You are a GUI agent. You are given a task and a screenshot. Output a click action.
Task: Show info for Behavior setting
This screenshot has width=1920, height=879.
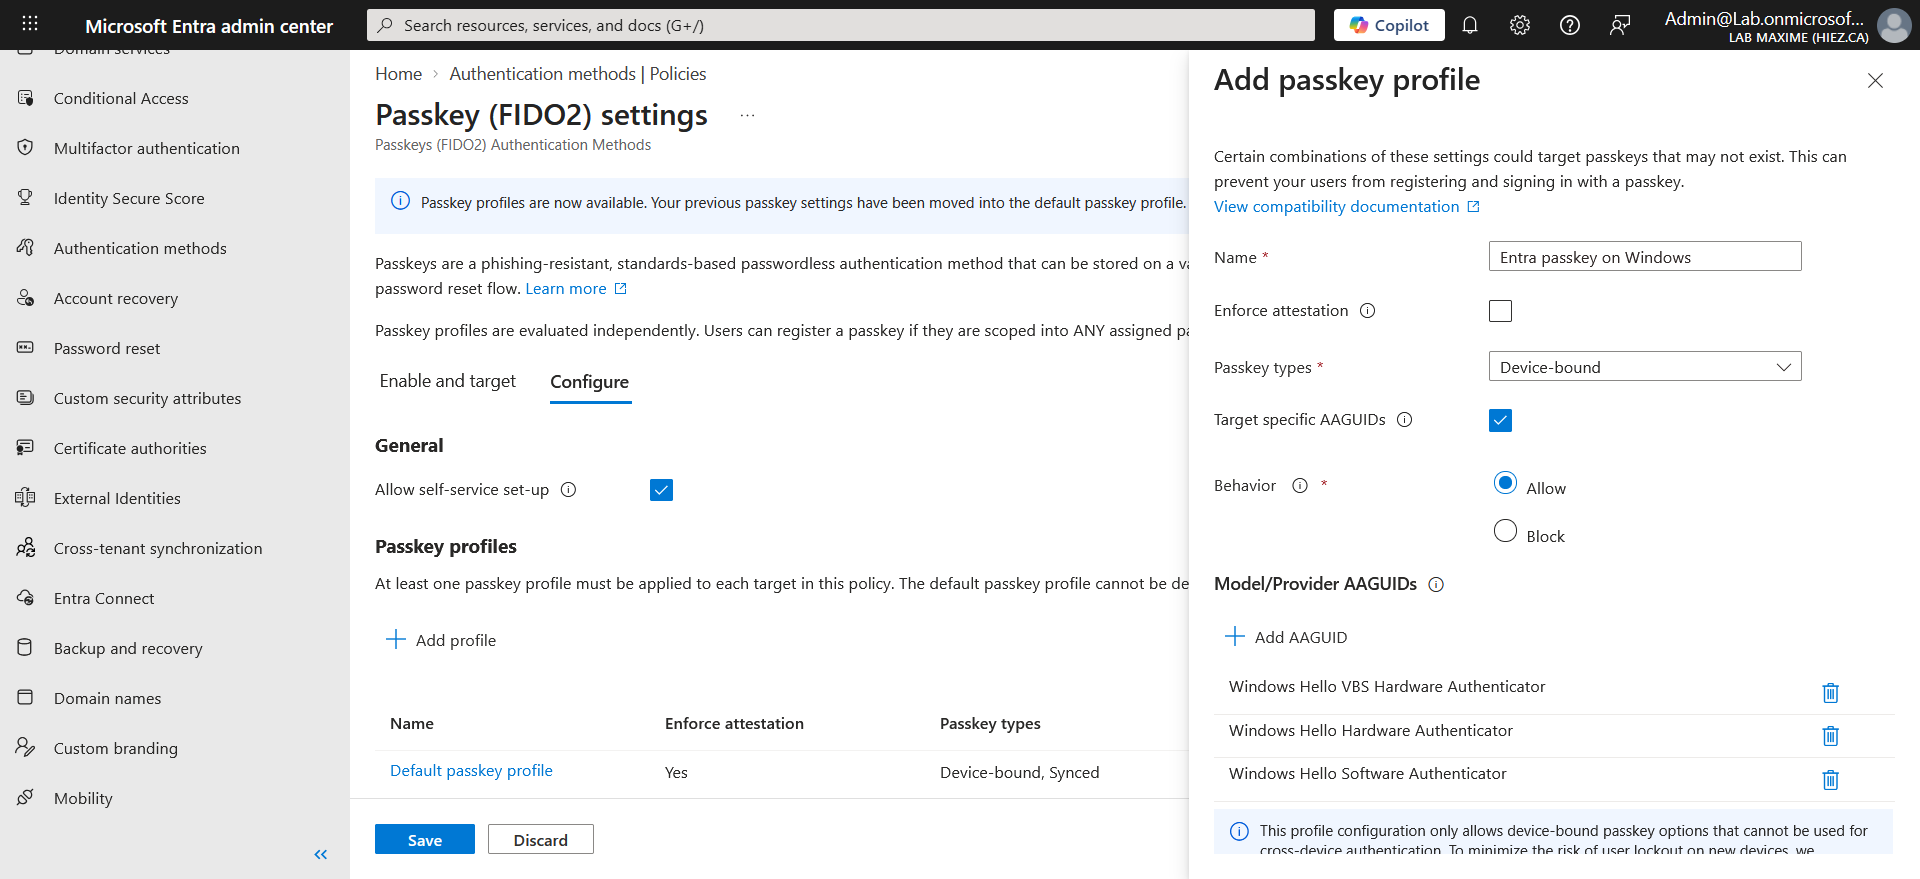click(1300, 486)
